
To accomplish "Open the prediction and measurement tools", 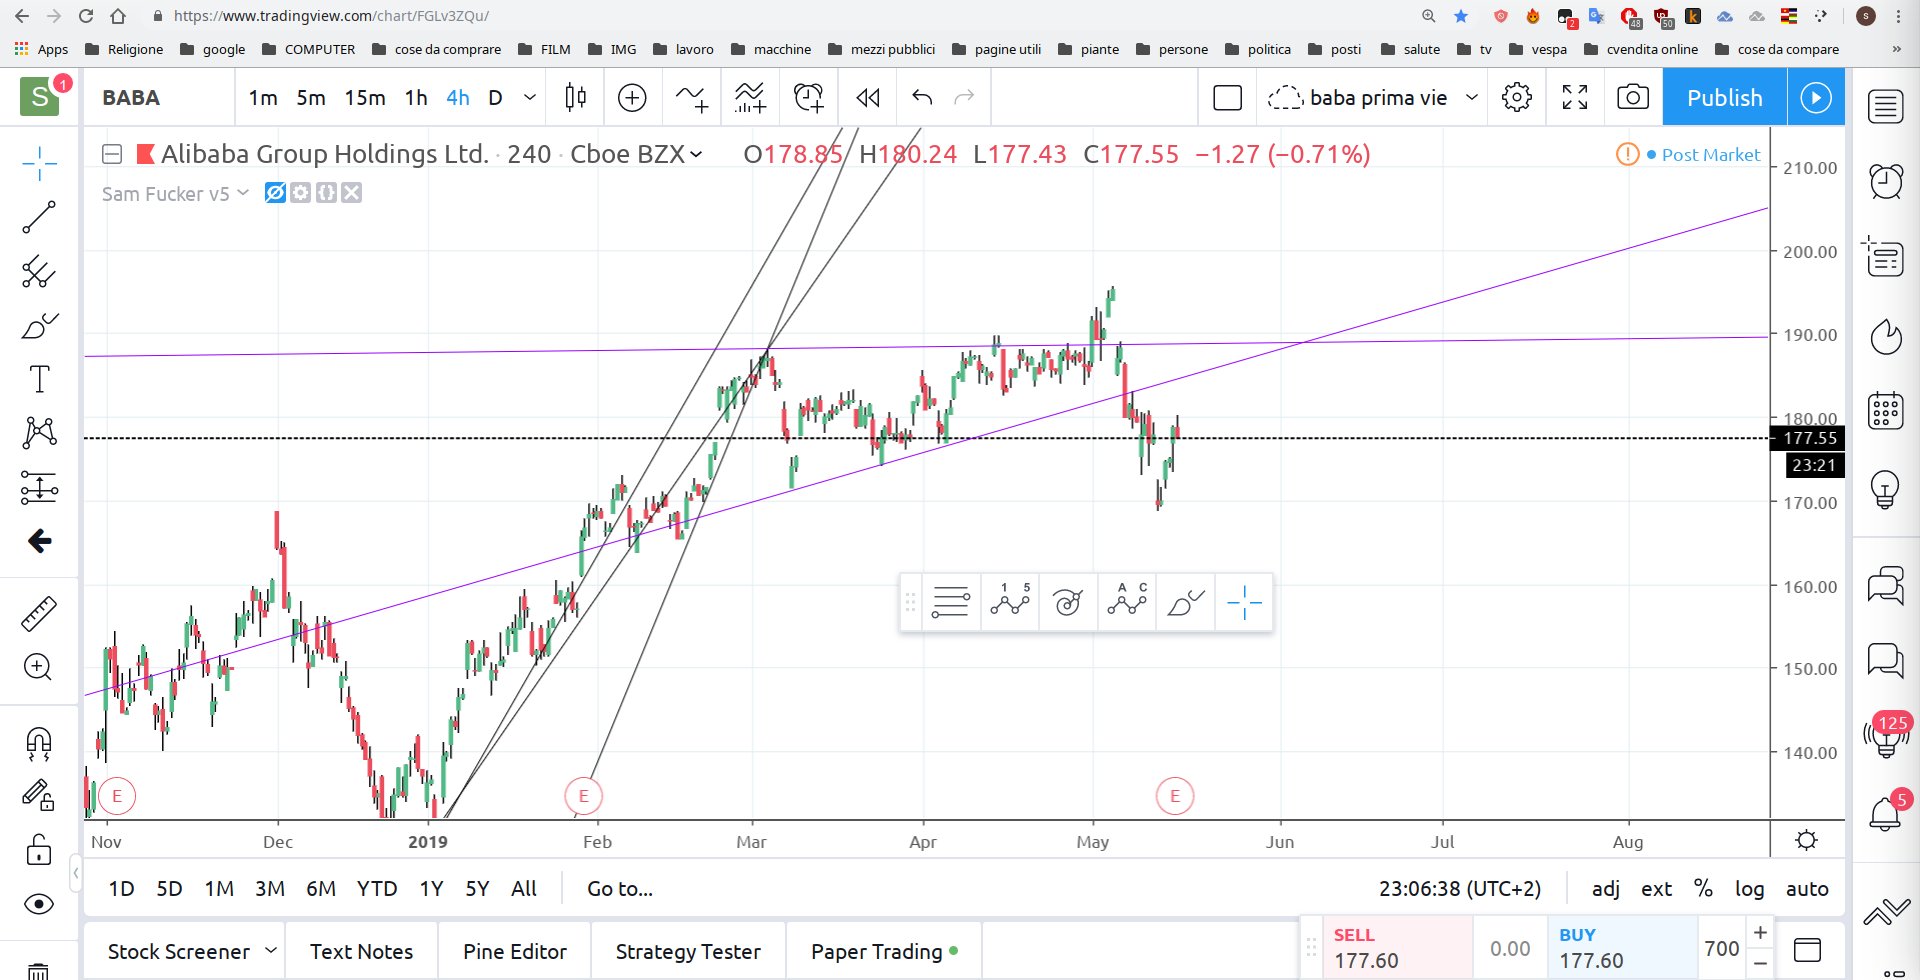I will [39, 487].
